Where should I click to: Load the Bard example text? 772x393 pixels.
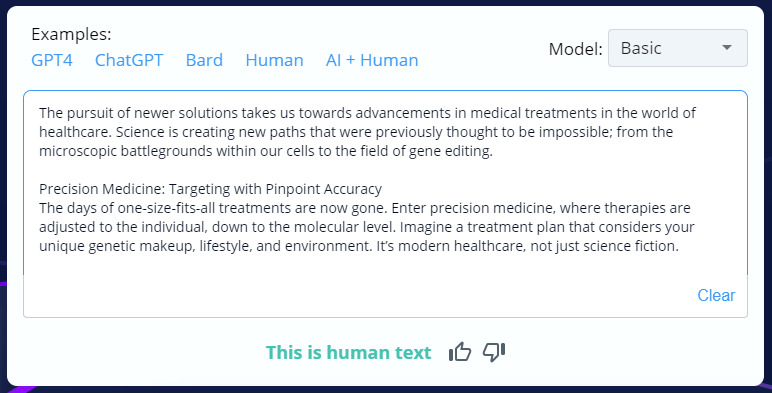[204, 60]
